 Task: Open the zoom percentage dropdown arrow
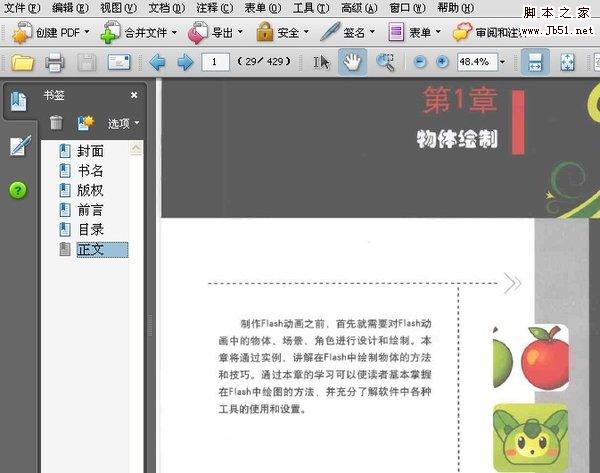click(x=502, y=62)
